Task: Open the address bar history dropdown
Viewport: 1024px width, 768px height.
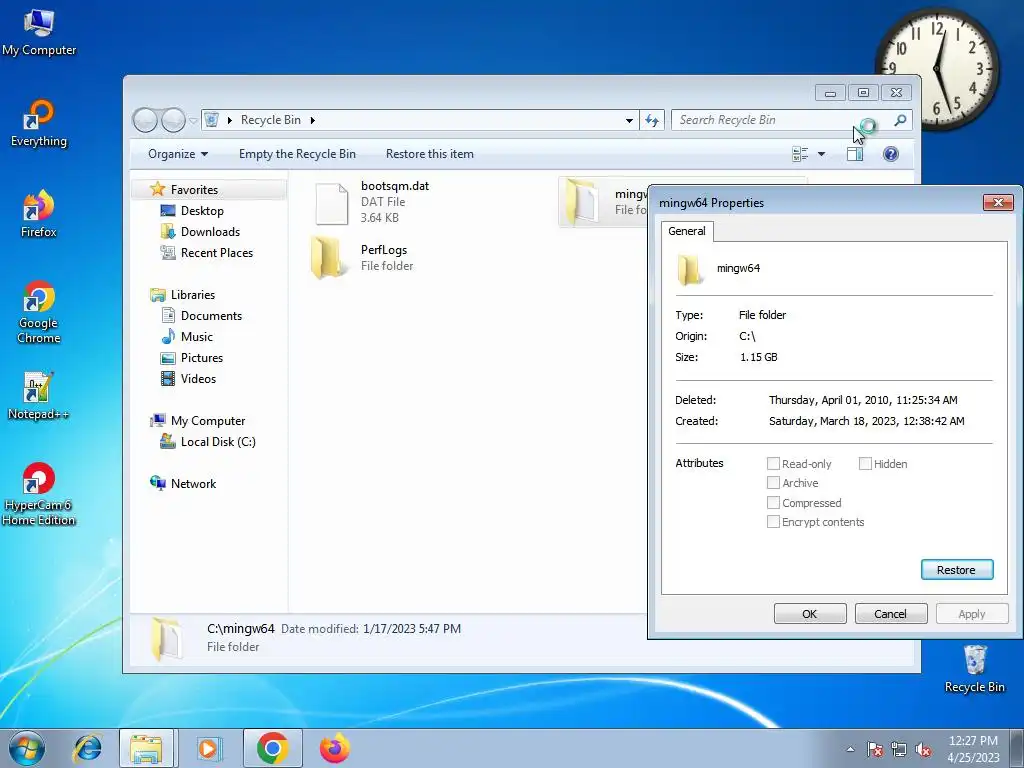Action: [x=629, y=120]
